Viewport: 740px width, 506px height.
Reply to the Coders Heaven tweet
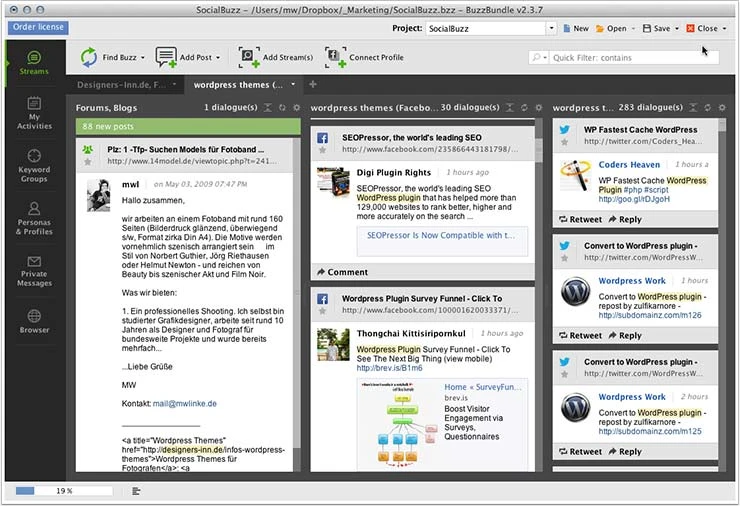pyautogui.click(x=625, y=219)
